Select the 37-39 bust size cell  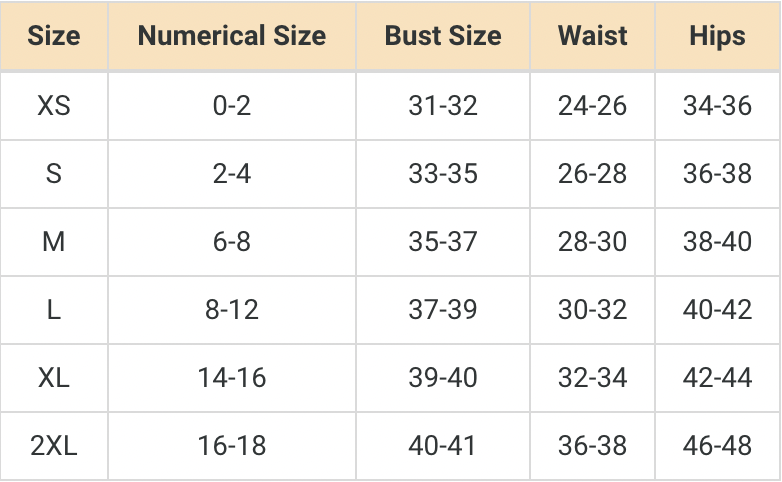[x=443, y=310]
